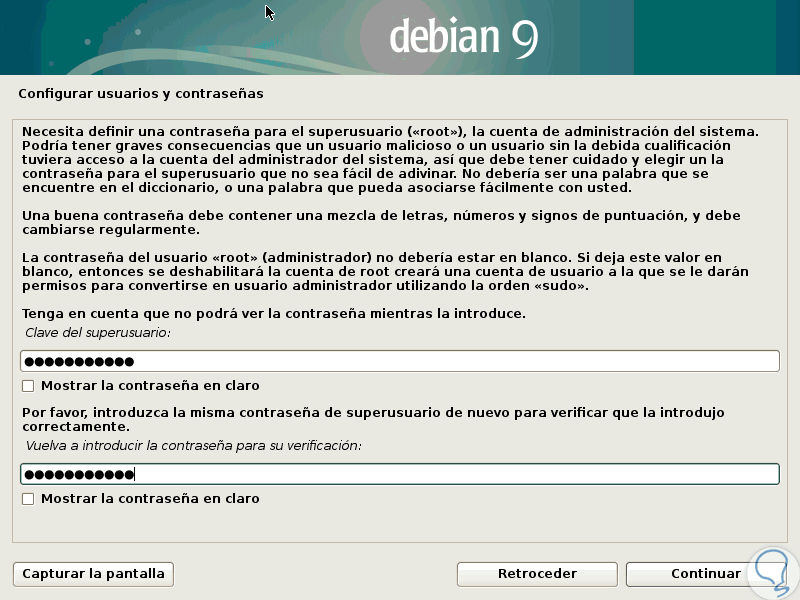
Task: Click Capturar la pantalla button
Action: tap(93, 574)
